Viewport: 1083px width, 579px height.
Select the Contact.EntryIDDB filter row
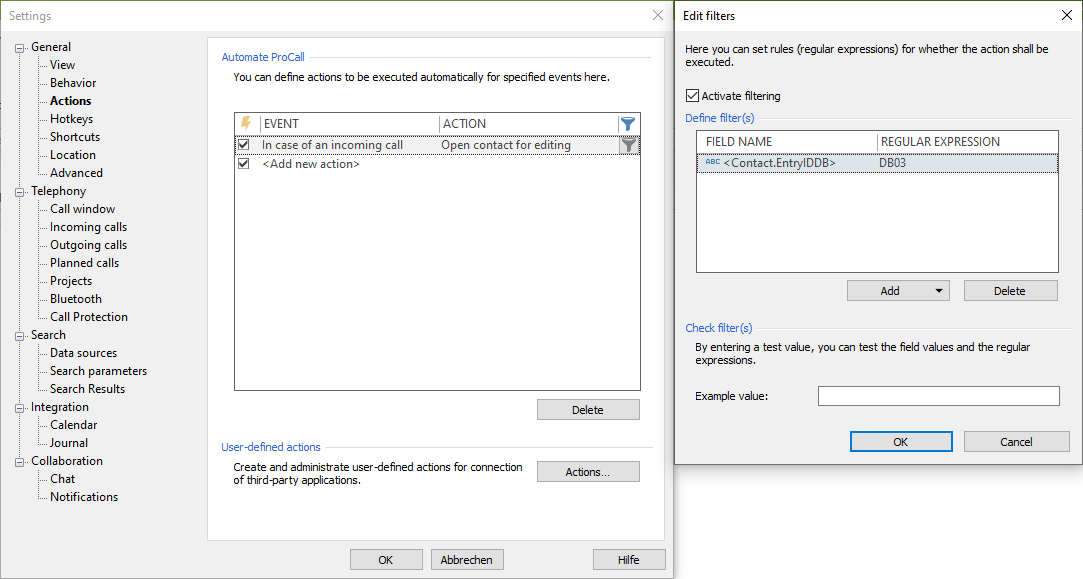click(876, 163)
